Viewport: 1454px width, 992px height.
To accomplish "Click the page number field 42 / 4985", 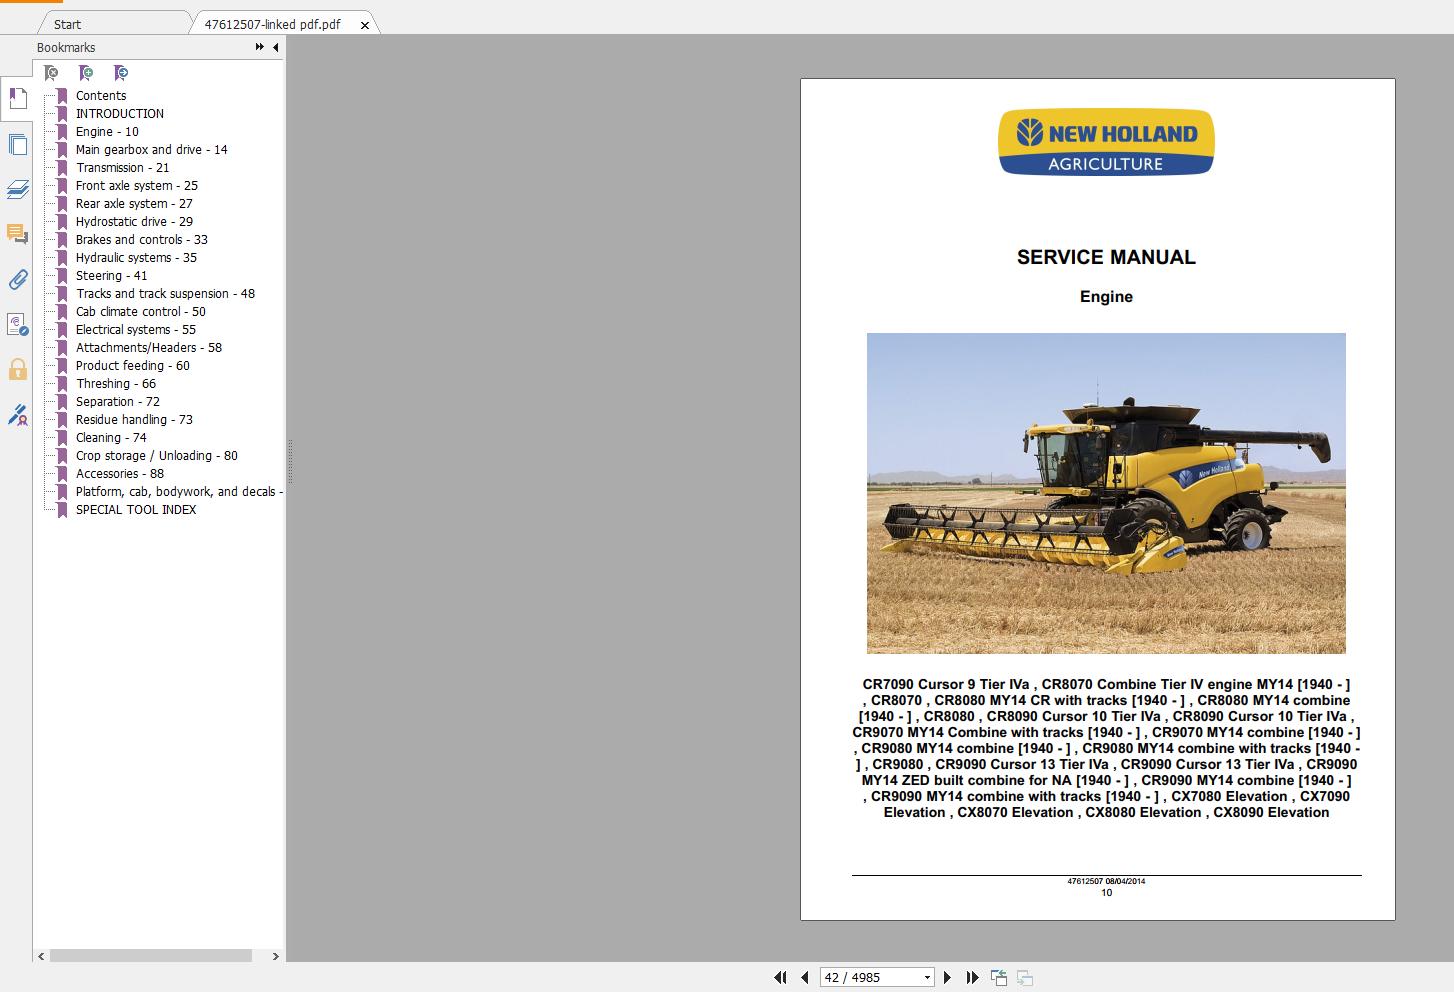I will (x=870, y=977).
